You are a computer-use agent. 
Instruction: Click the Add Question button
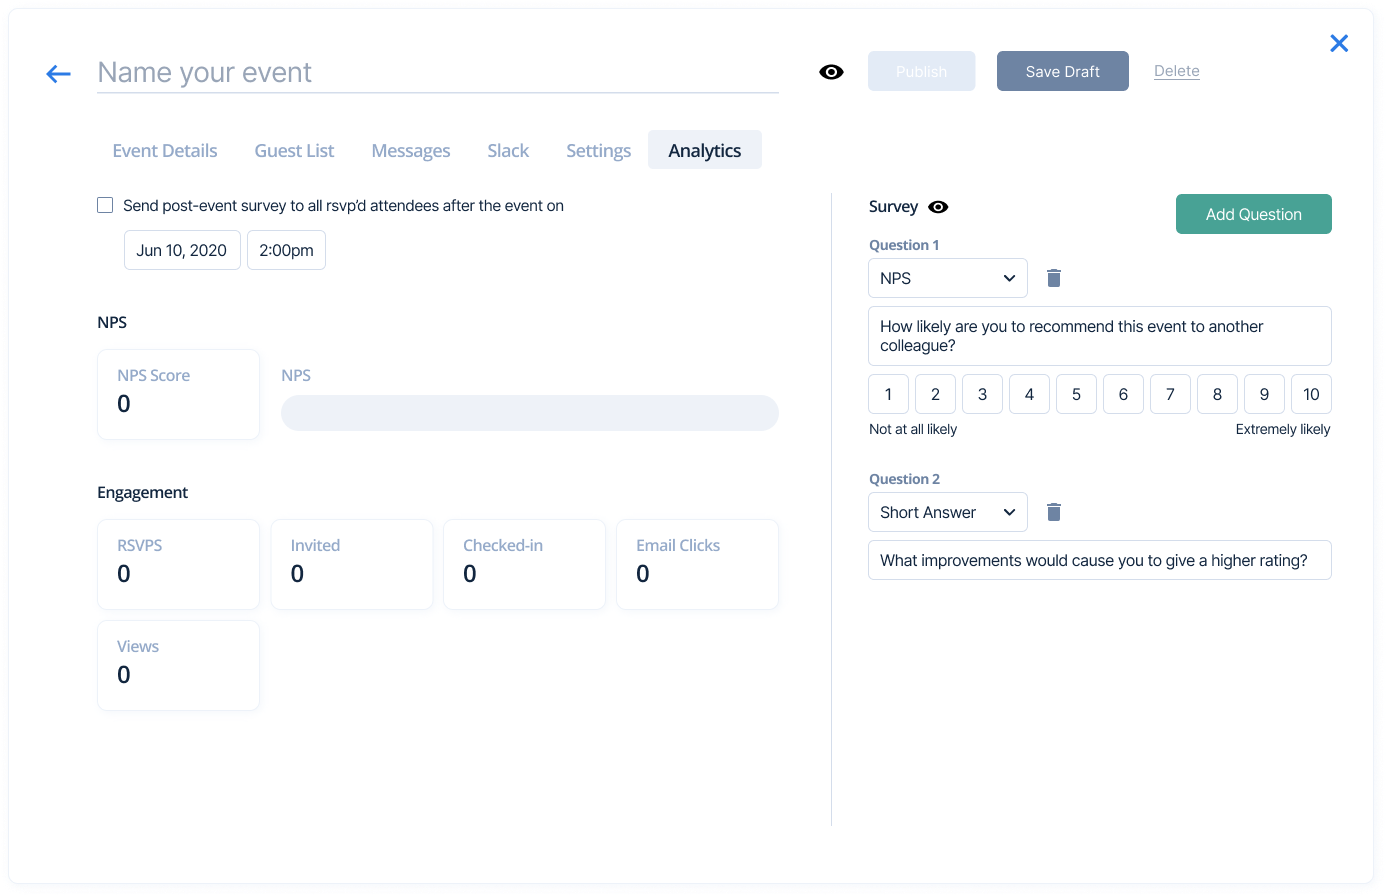click(x=1254, y=214)
